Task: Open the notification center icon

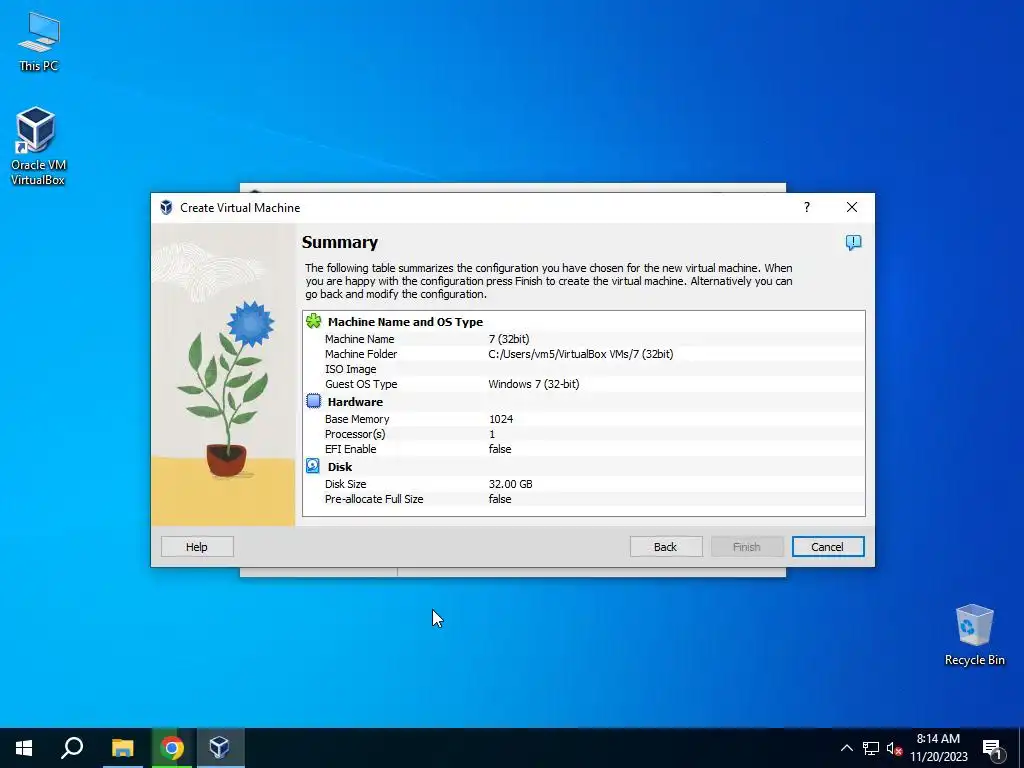Action: (x=992, y=749)
